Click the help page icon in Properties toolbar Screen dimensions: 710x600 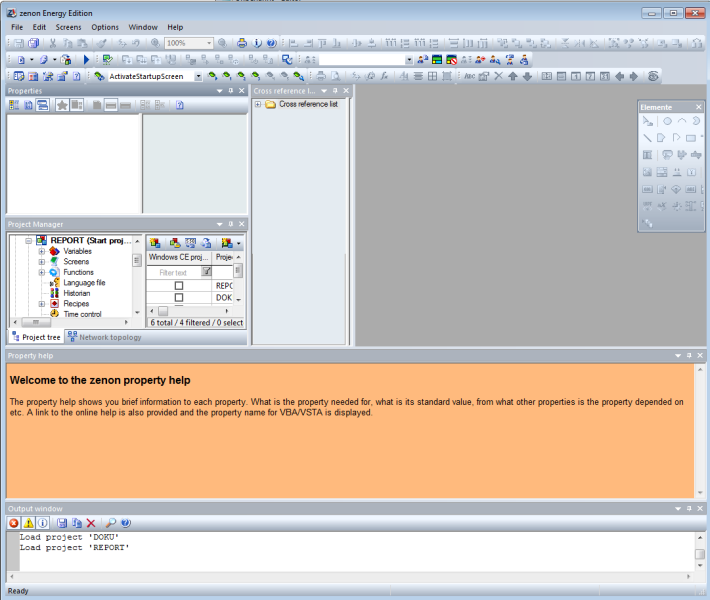[x=180, y=106]
